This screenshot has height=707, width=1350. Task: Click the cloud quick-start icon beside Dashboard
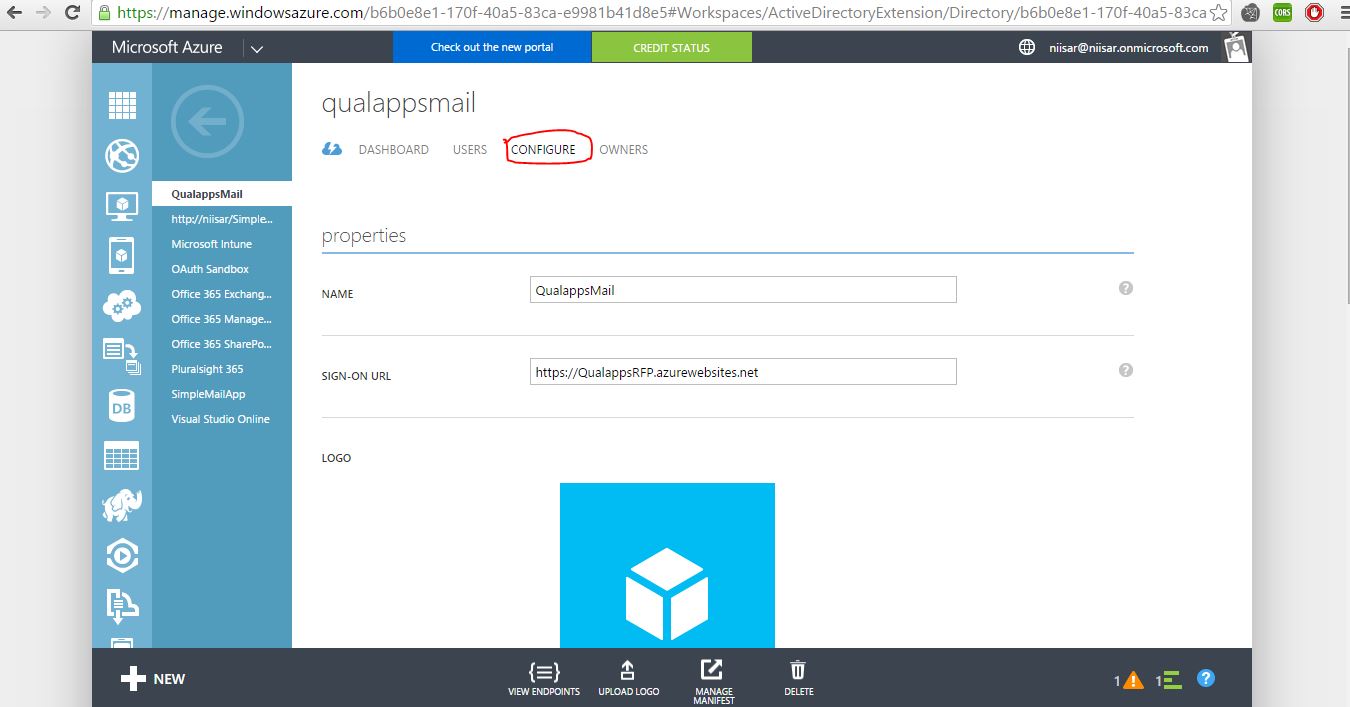point(332,149)
